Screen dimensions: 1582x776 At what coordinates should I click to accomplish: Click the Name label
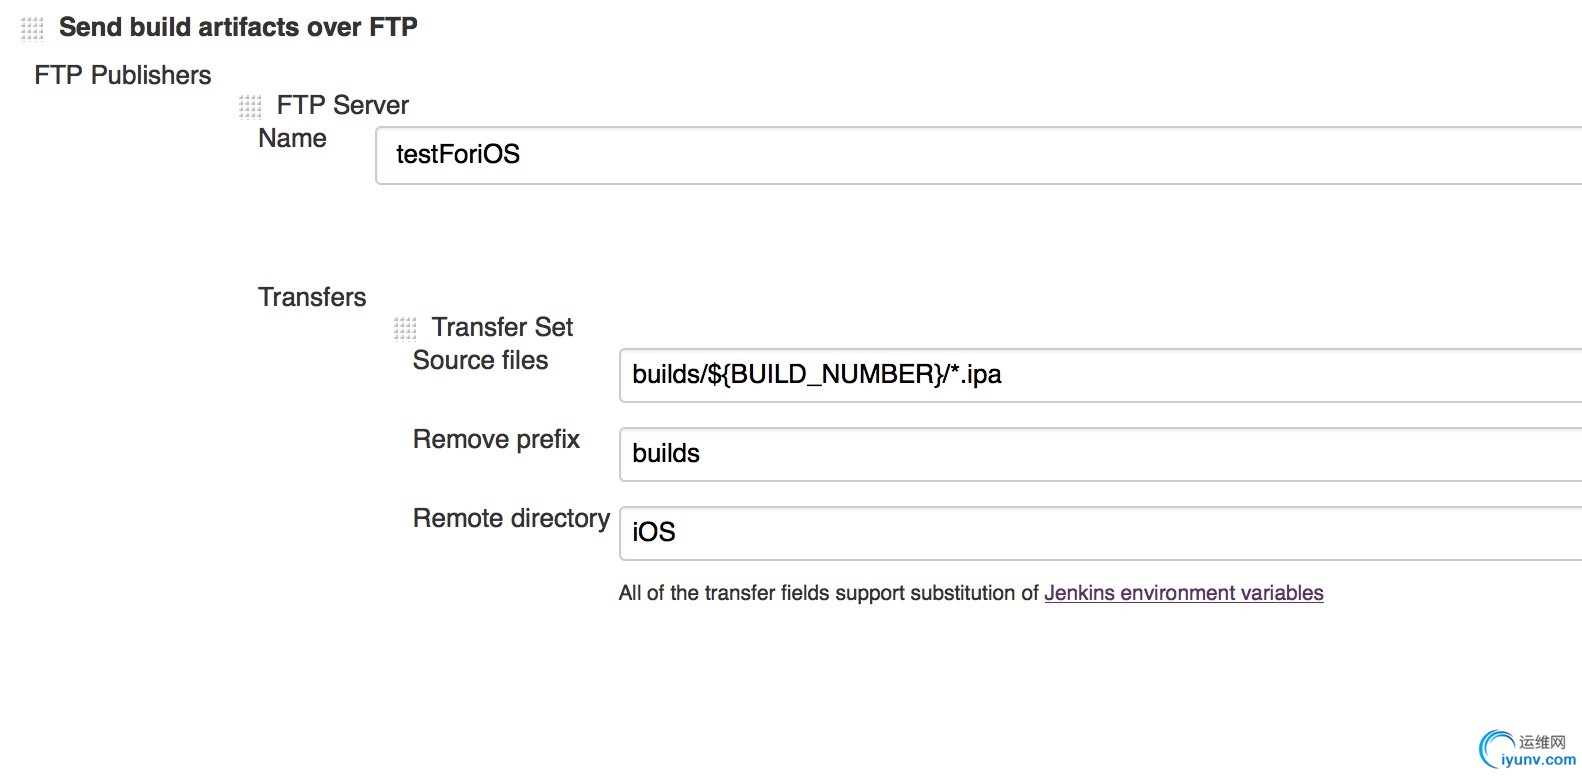click(292, 138)
